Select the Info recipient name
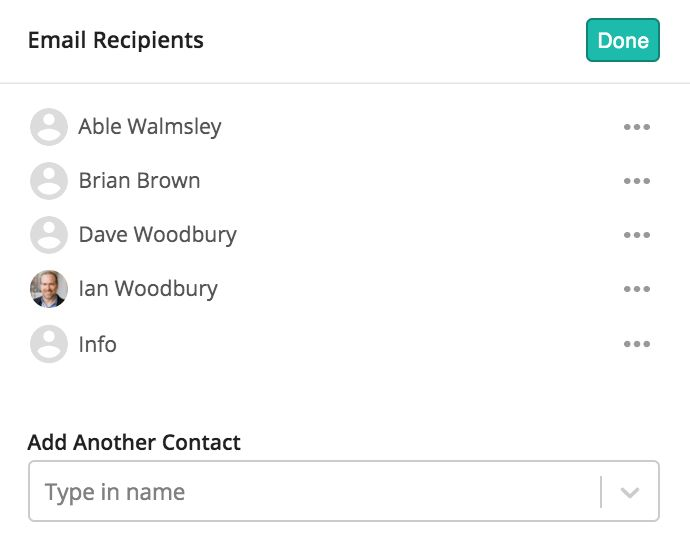The width and height of the screenshot is (690, 536). [x=98, y=344]
